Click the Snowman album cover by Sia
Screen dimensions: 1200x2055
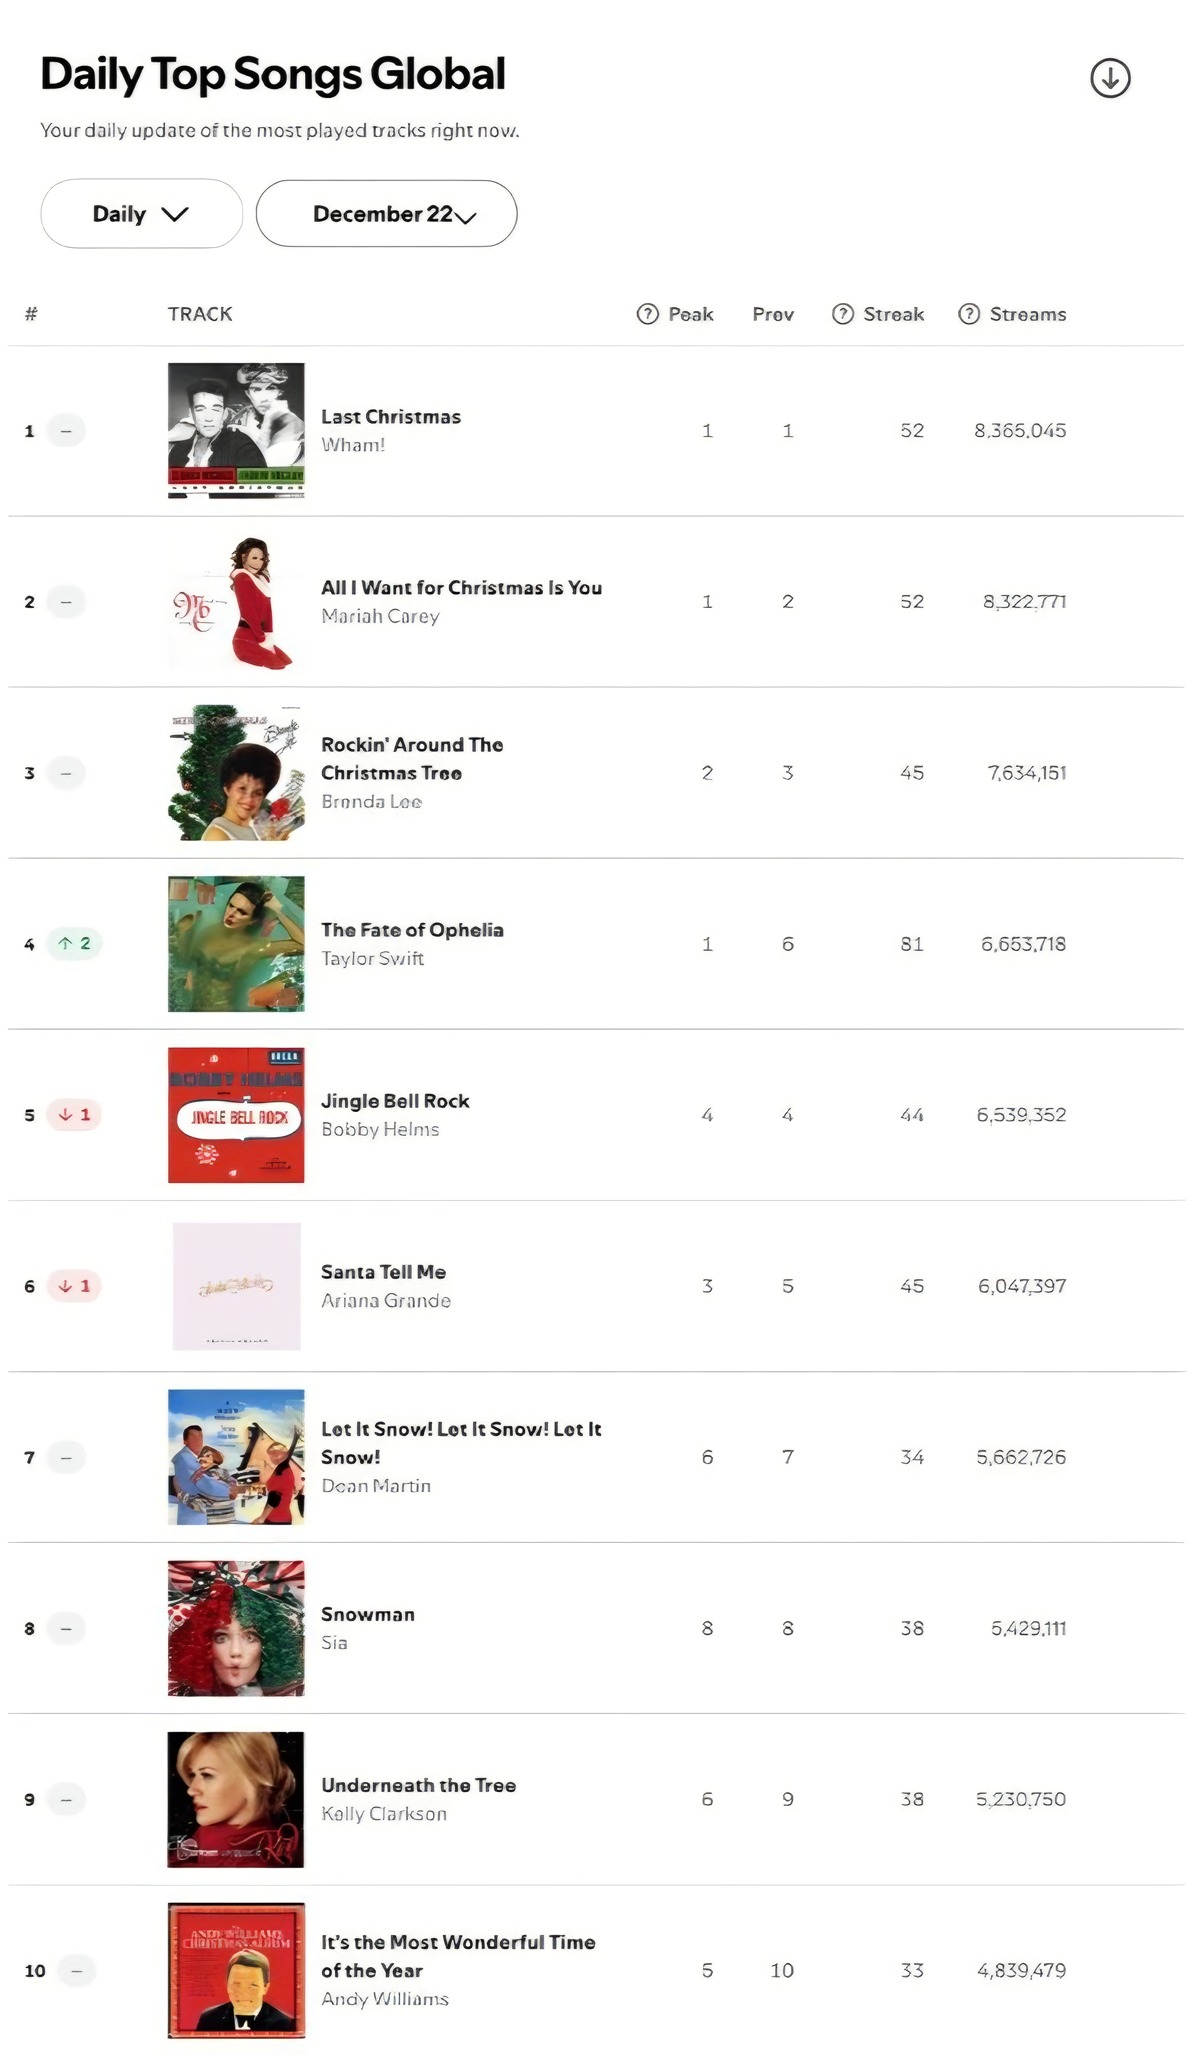(236, 1628)
